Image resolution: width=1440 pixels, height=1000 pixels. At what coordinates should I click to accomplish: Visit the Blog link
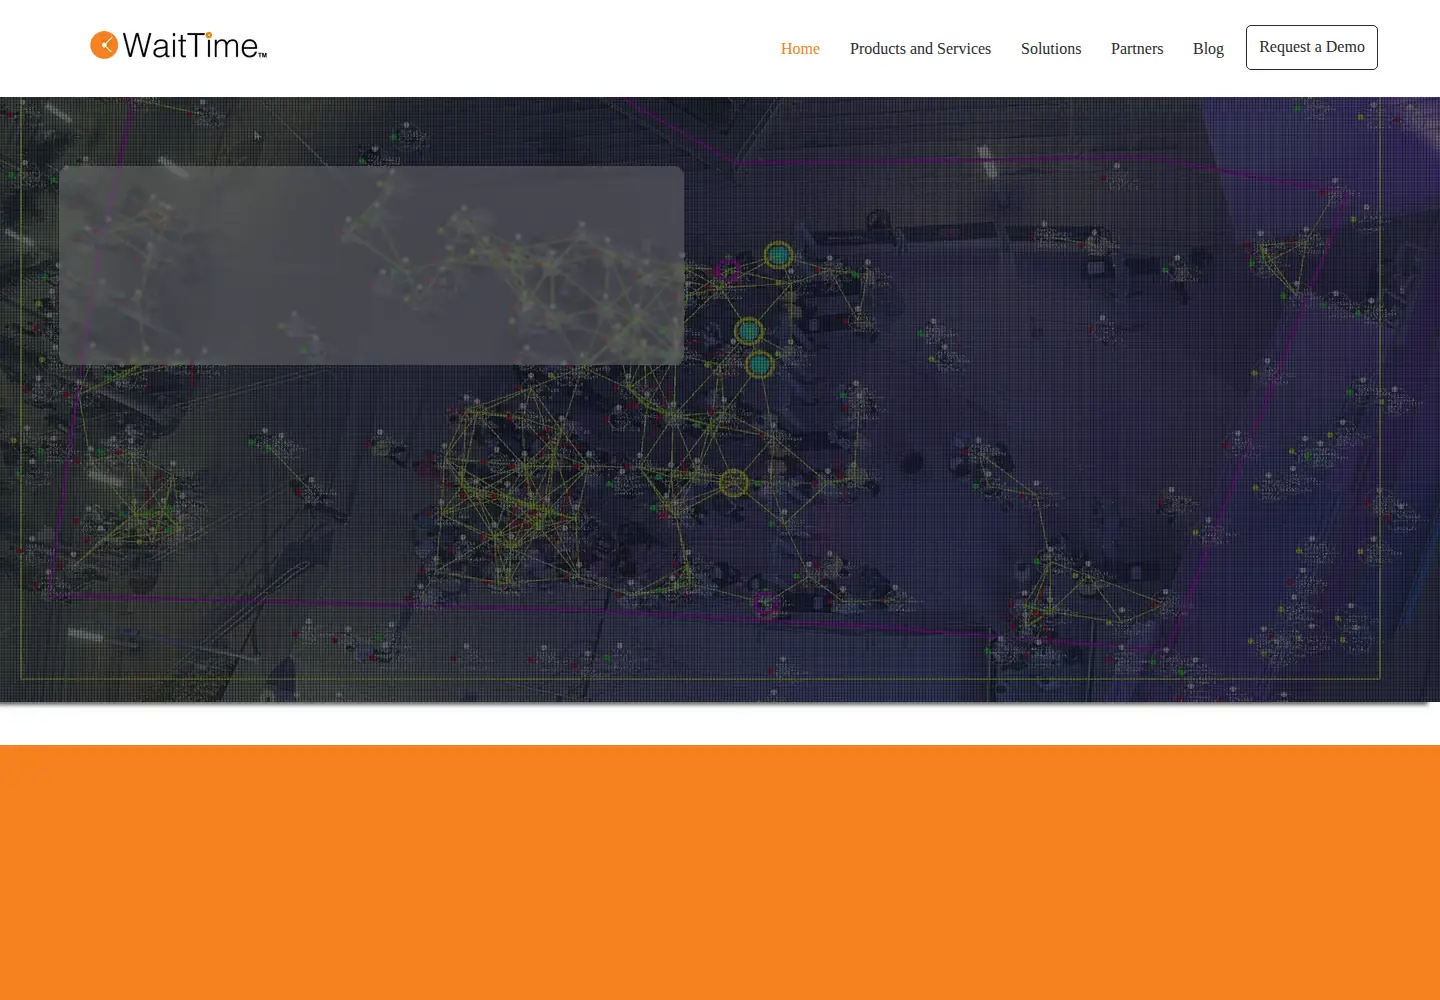[x=1208, y=48]
